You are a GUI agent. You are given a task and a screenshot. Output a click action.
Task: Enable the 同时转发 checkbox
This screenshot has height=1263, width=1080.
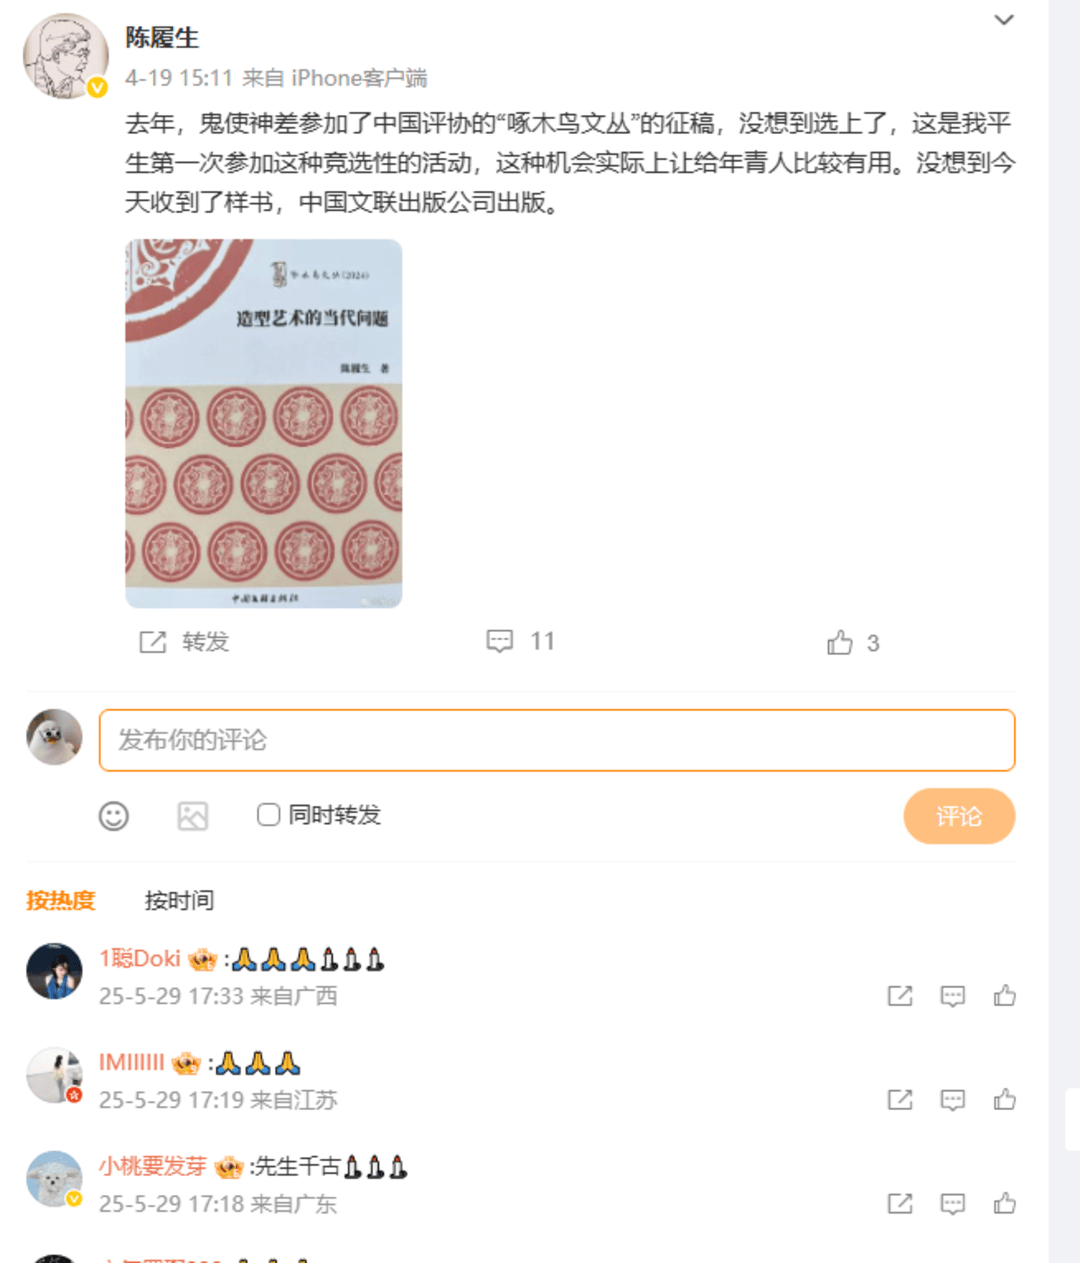(268, 815)
